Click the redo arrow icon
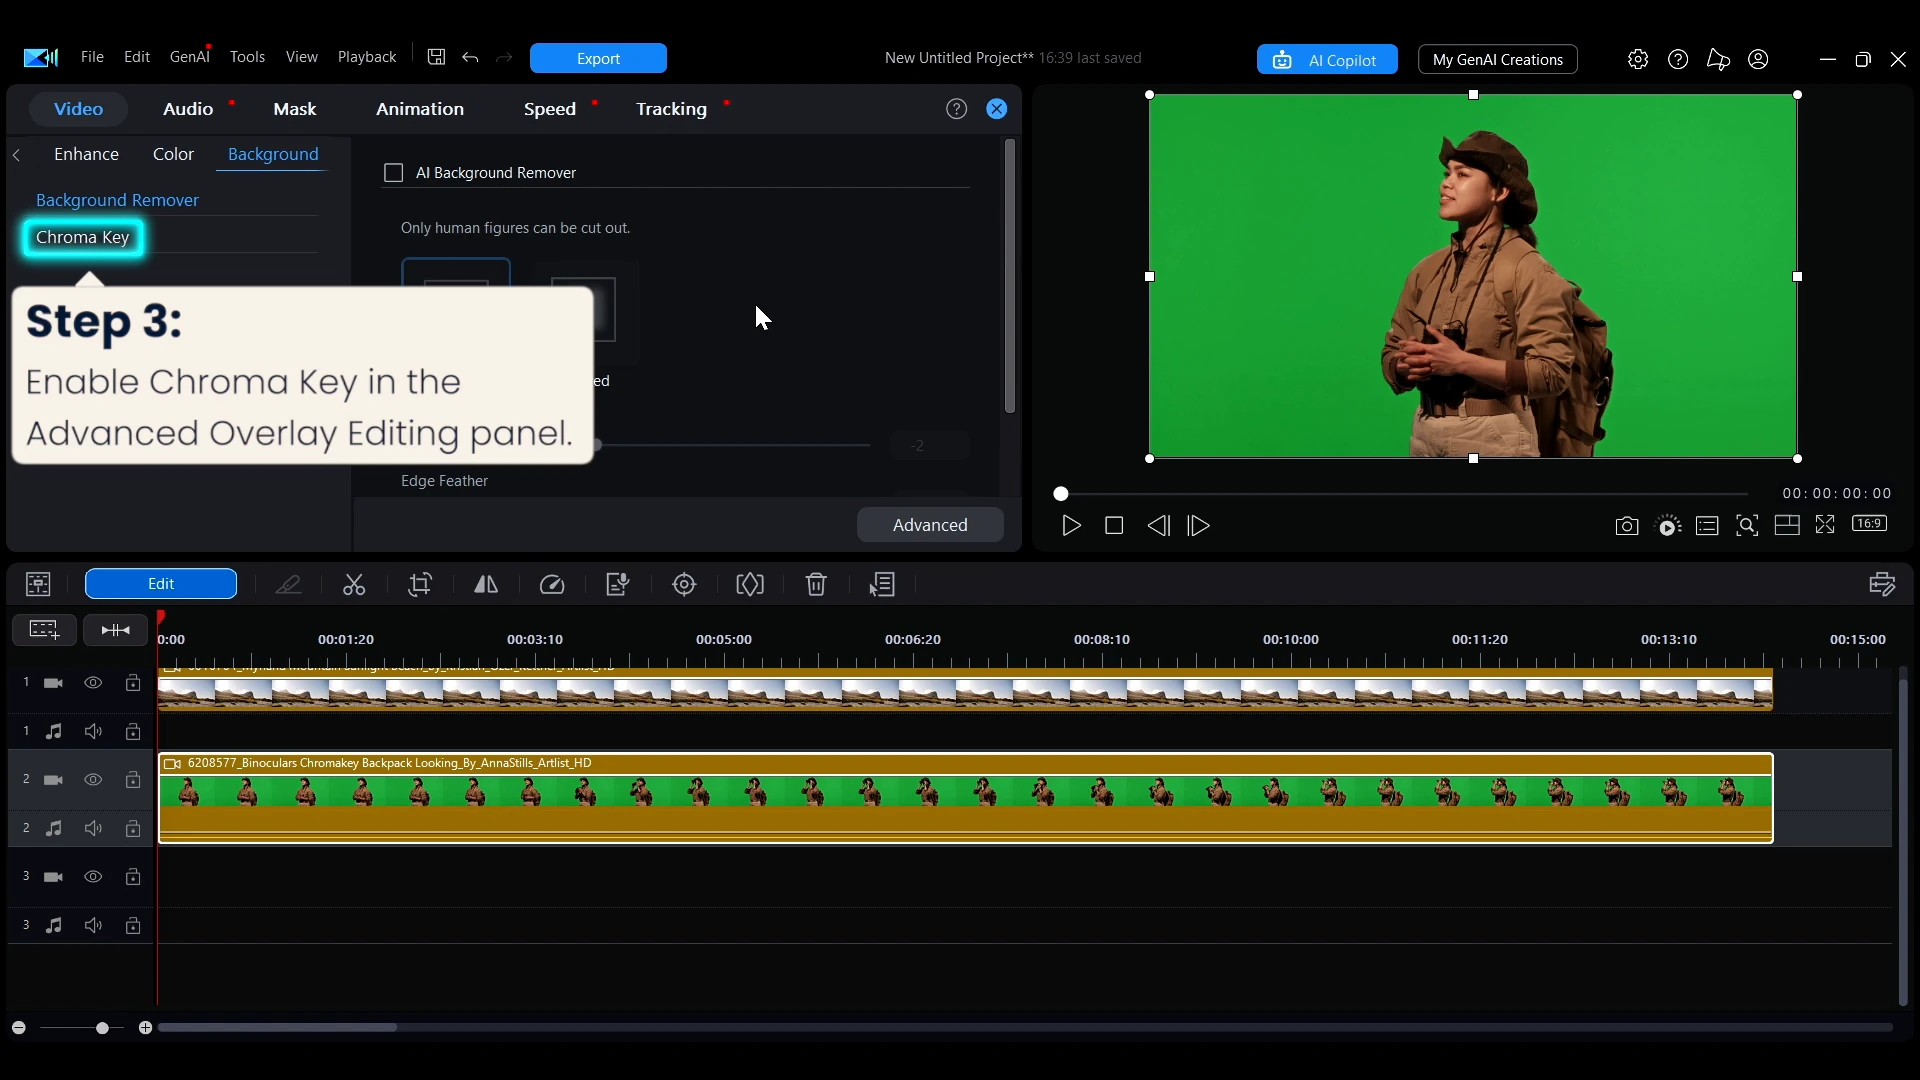 pyautogui.click(x=504, y=58)
